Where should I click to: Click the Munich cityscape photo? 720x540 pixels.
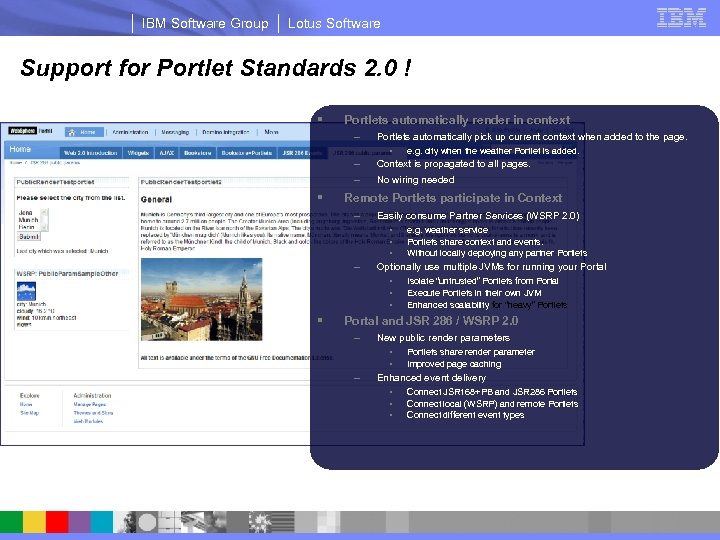coord(202,299)
